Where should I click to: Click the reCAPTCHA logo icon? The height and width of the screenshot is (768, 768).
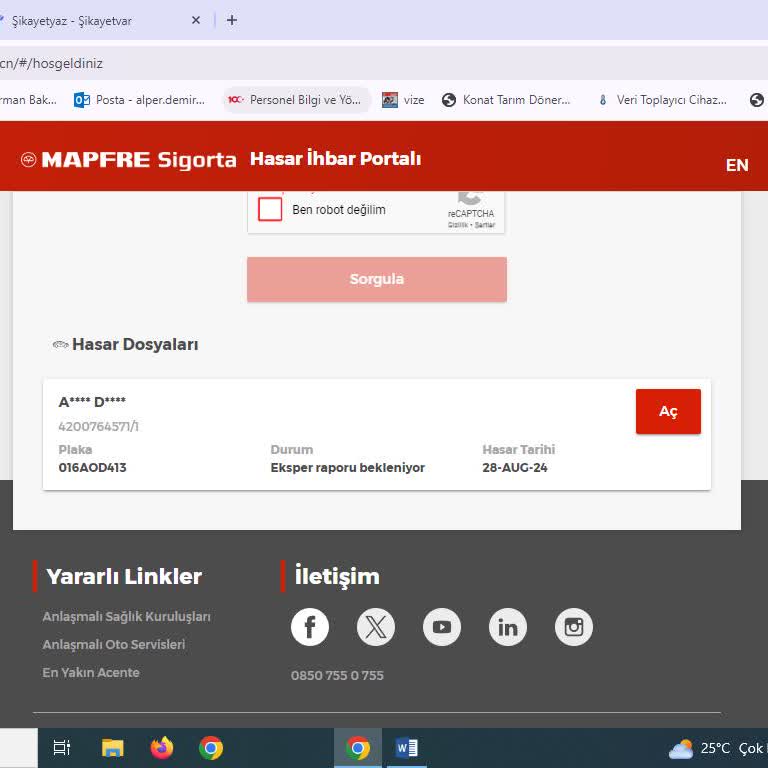point(470,198)
